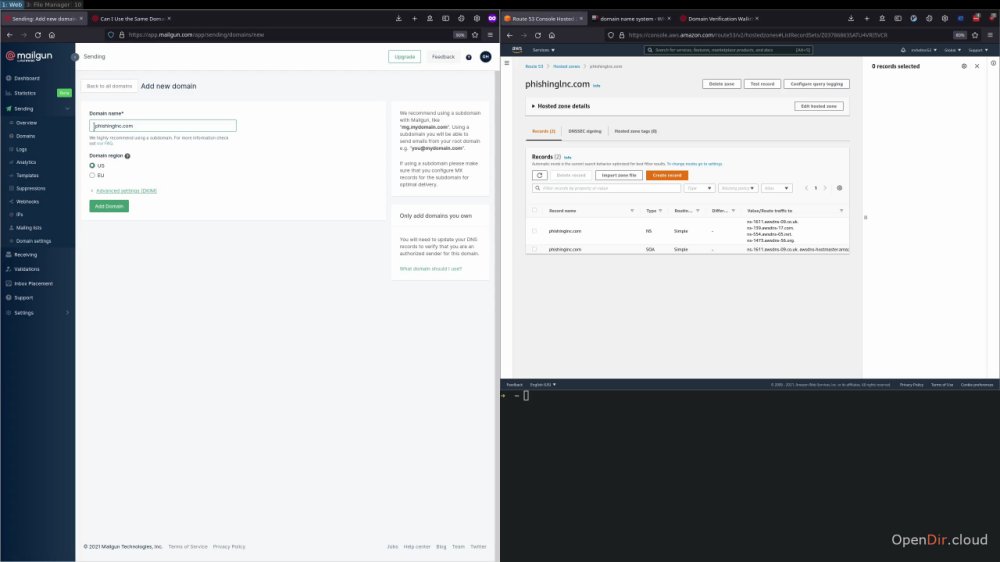
Task: Open downloads in the Mailgun browser toolbar
Action: click(399, 18)
